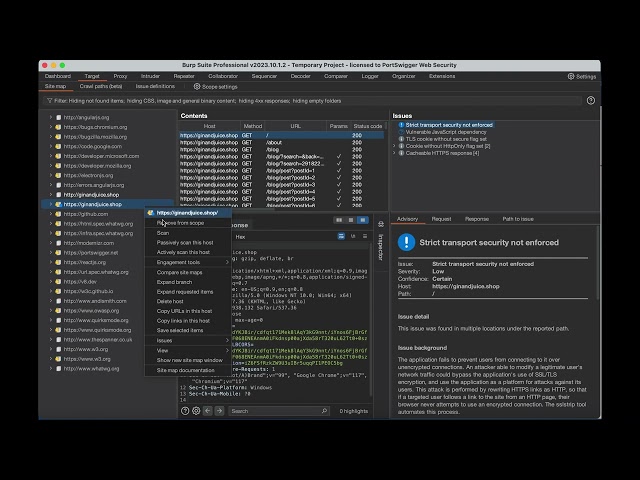Open View submenu in context menu

[188, 350]
